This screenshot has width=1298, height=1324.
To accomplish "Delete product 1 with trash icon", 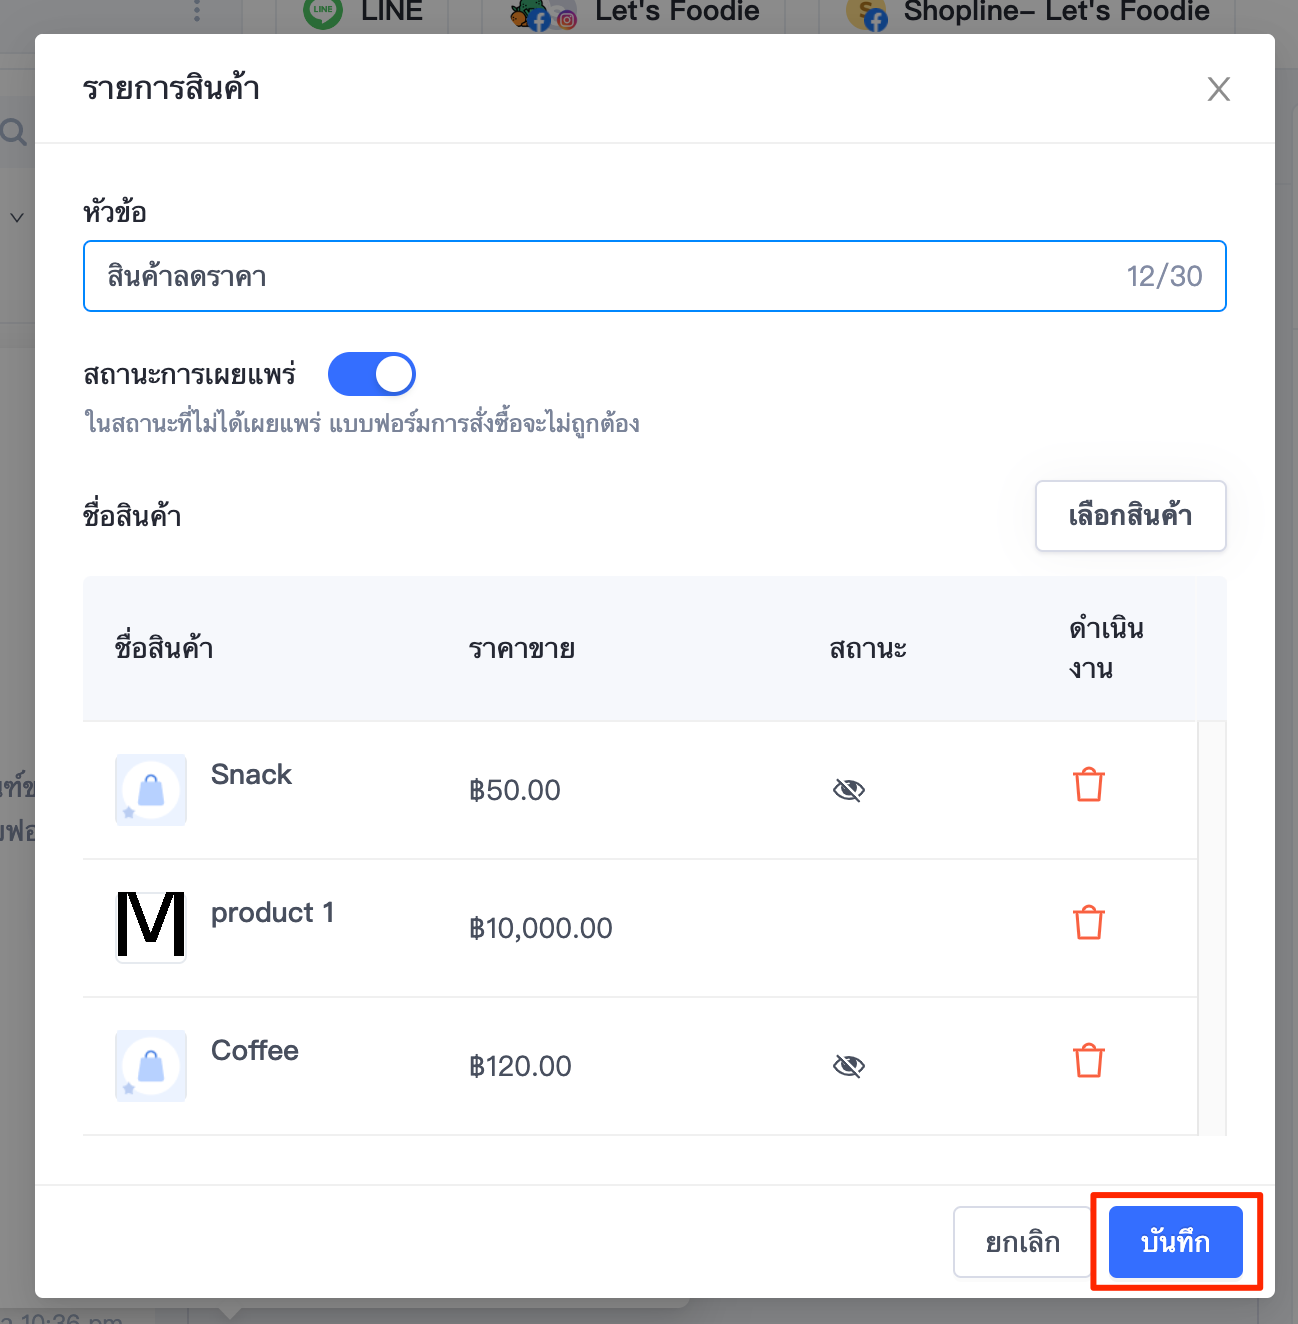I will point(1088,923).
